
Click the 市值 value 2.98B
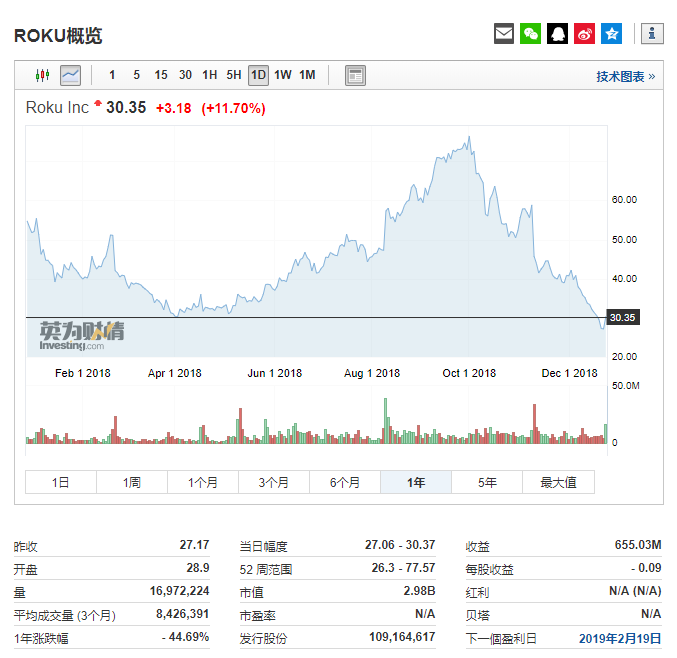pos(419,591)
